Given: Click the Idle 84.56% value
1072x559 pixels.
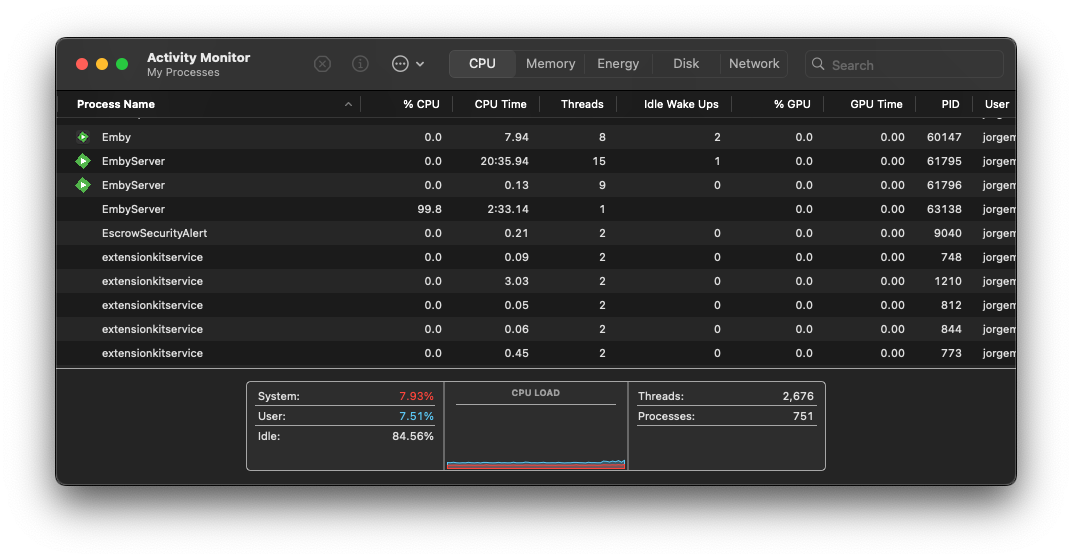Looking at the screenshot, I should pos(413,436).
